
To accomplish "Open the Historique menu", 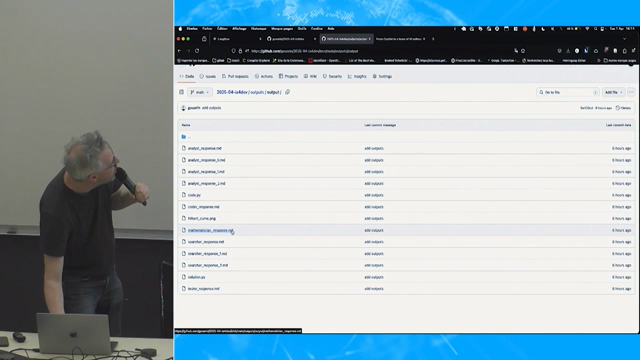I will 258,29.
